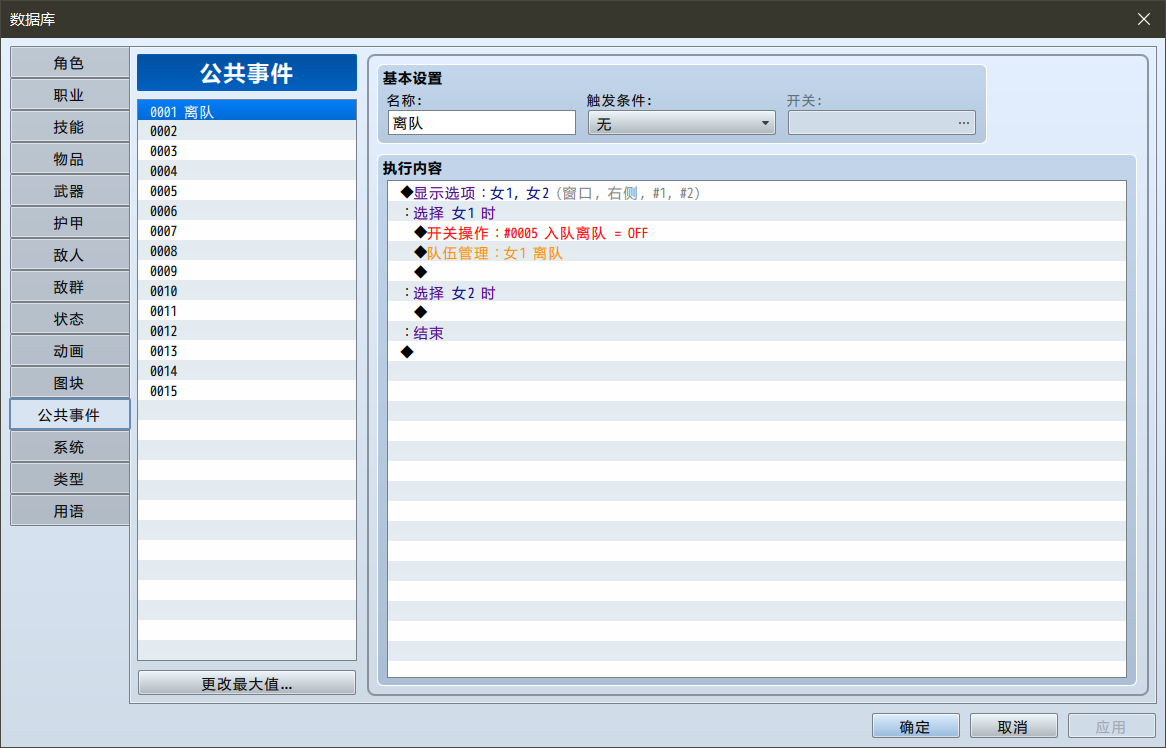Click the 开关 selector ellipsis field
Screen dimensions: 1166x748
click(881, 123)
